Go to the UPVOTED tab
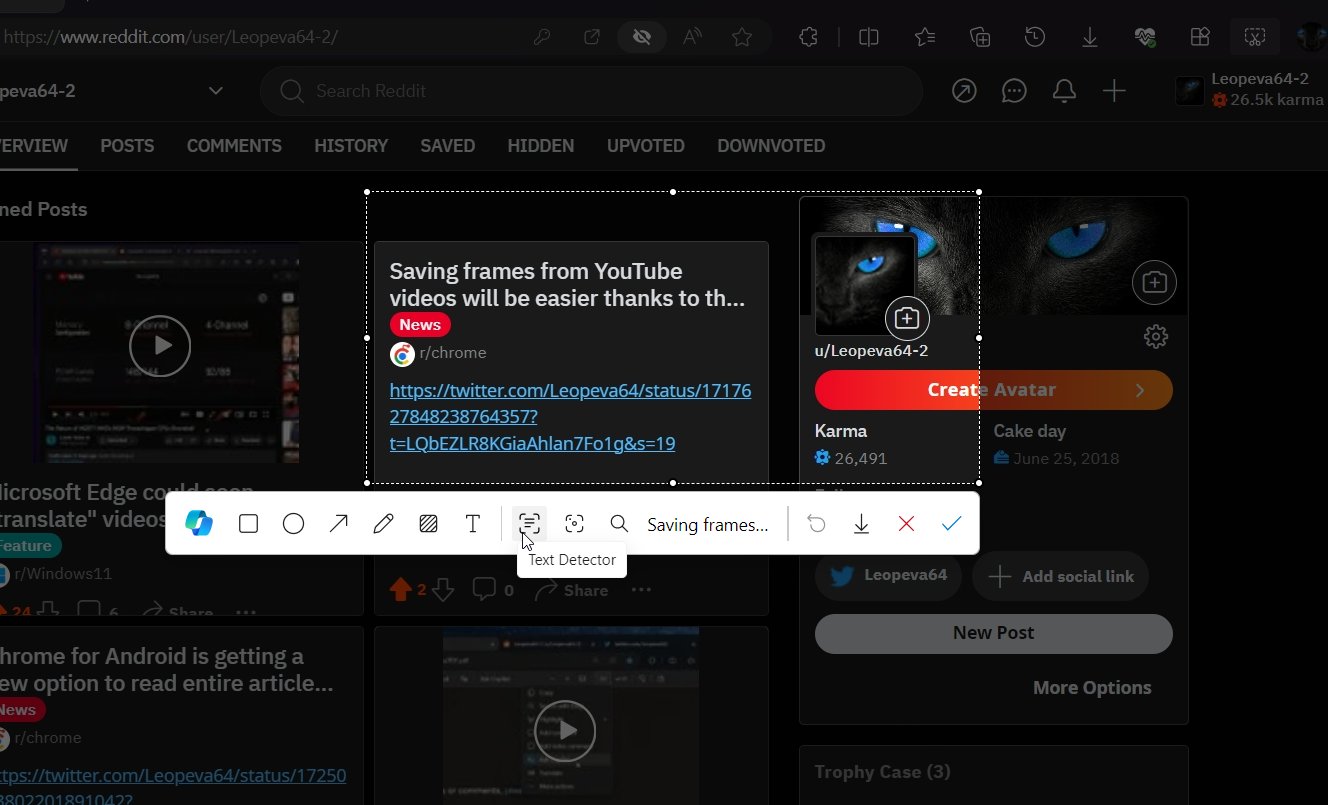The width and height of the screenshot is (1328, 805). click(646, 146)
